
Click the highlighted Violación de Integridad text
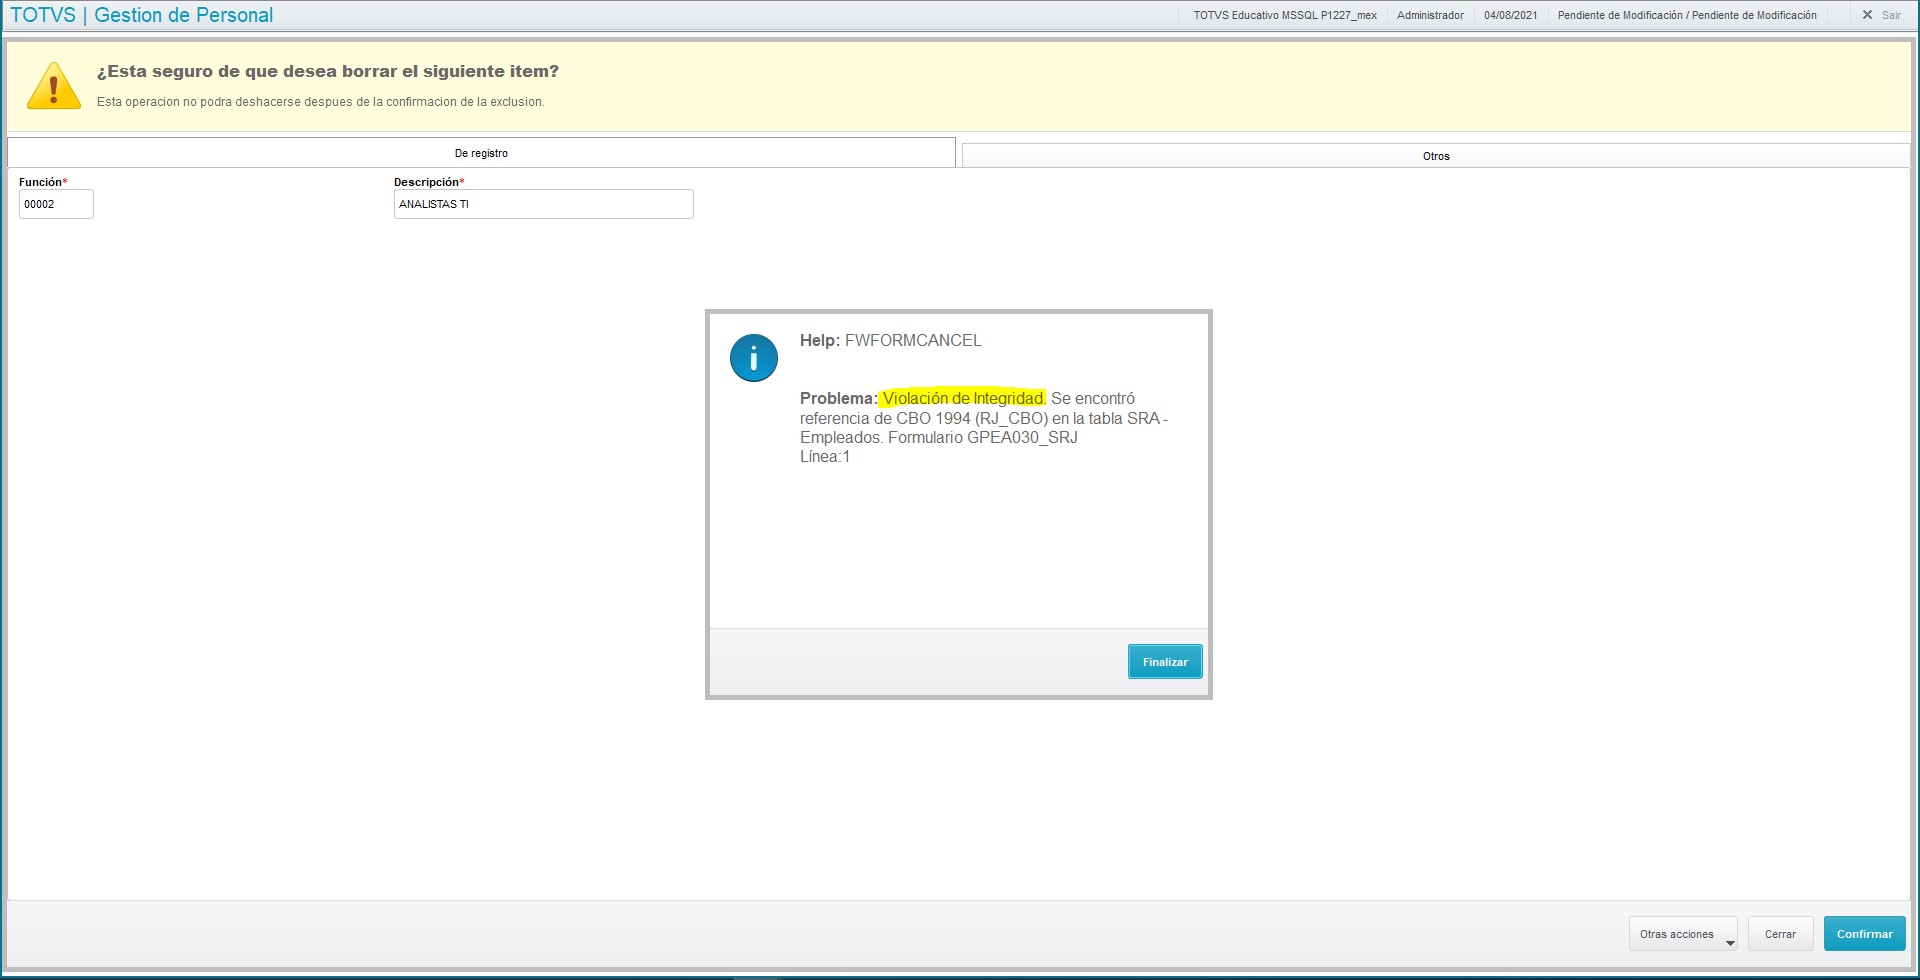963,398
